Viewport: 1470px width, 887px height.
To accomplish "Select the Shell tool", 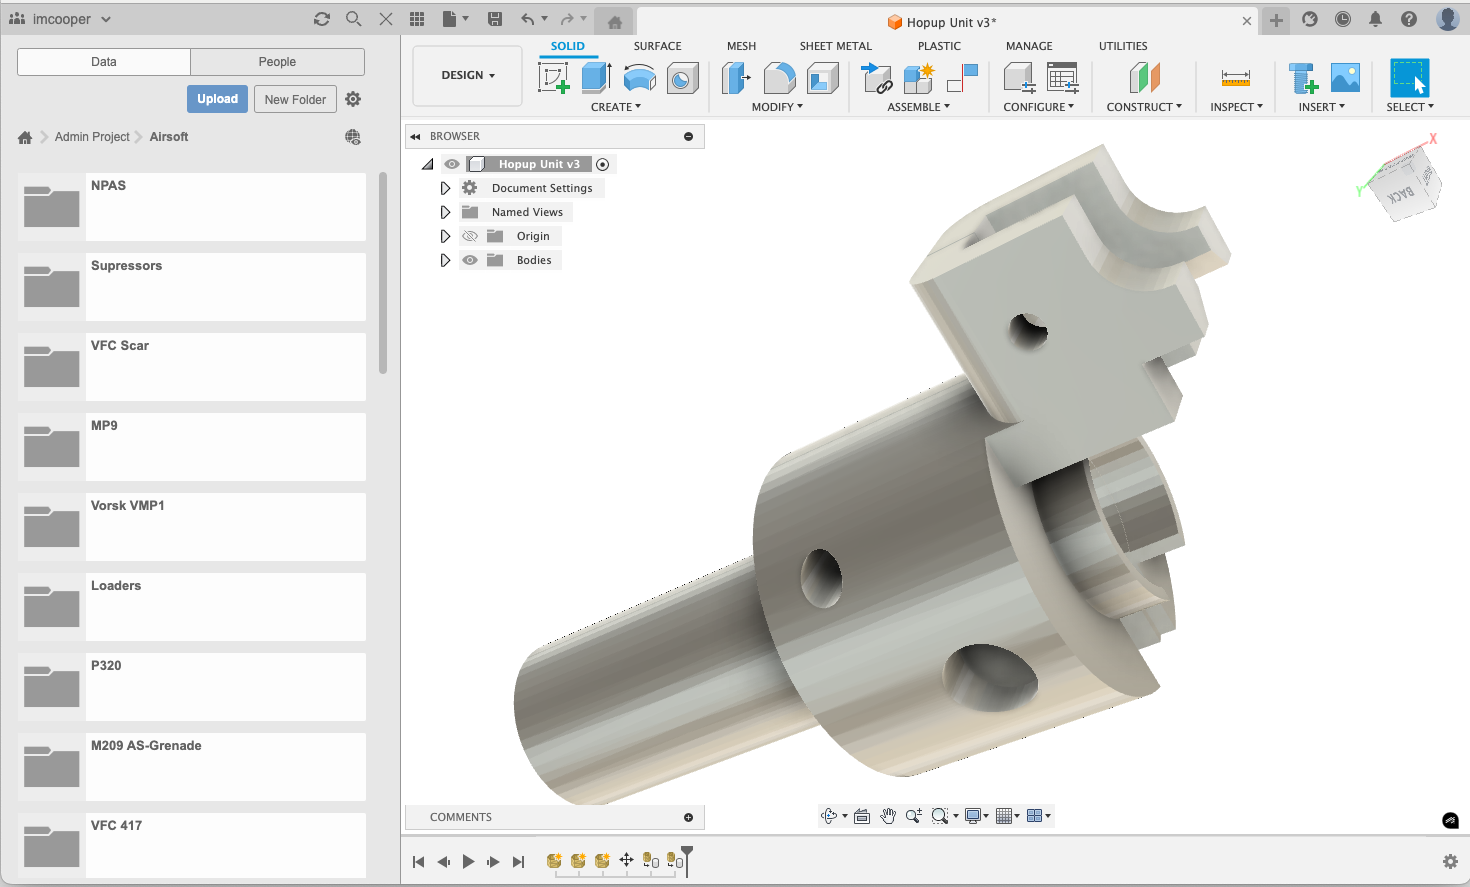I will point(822,77).
